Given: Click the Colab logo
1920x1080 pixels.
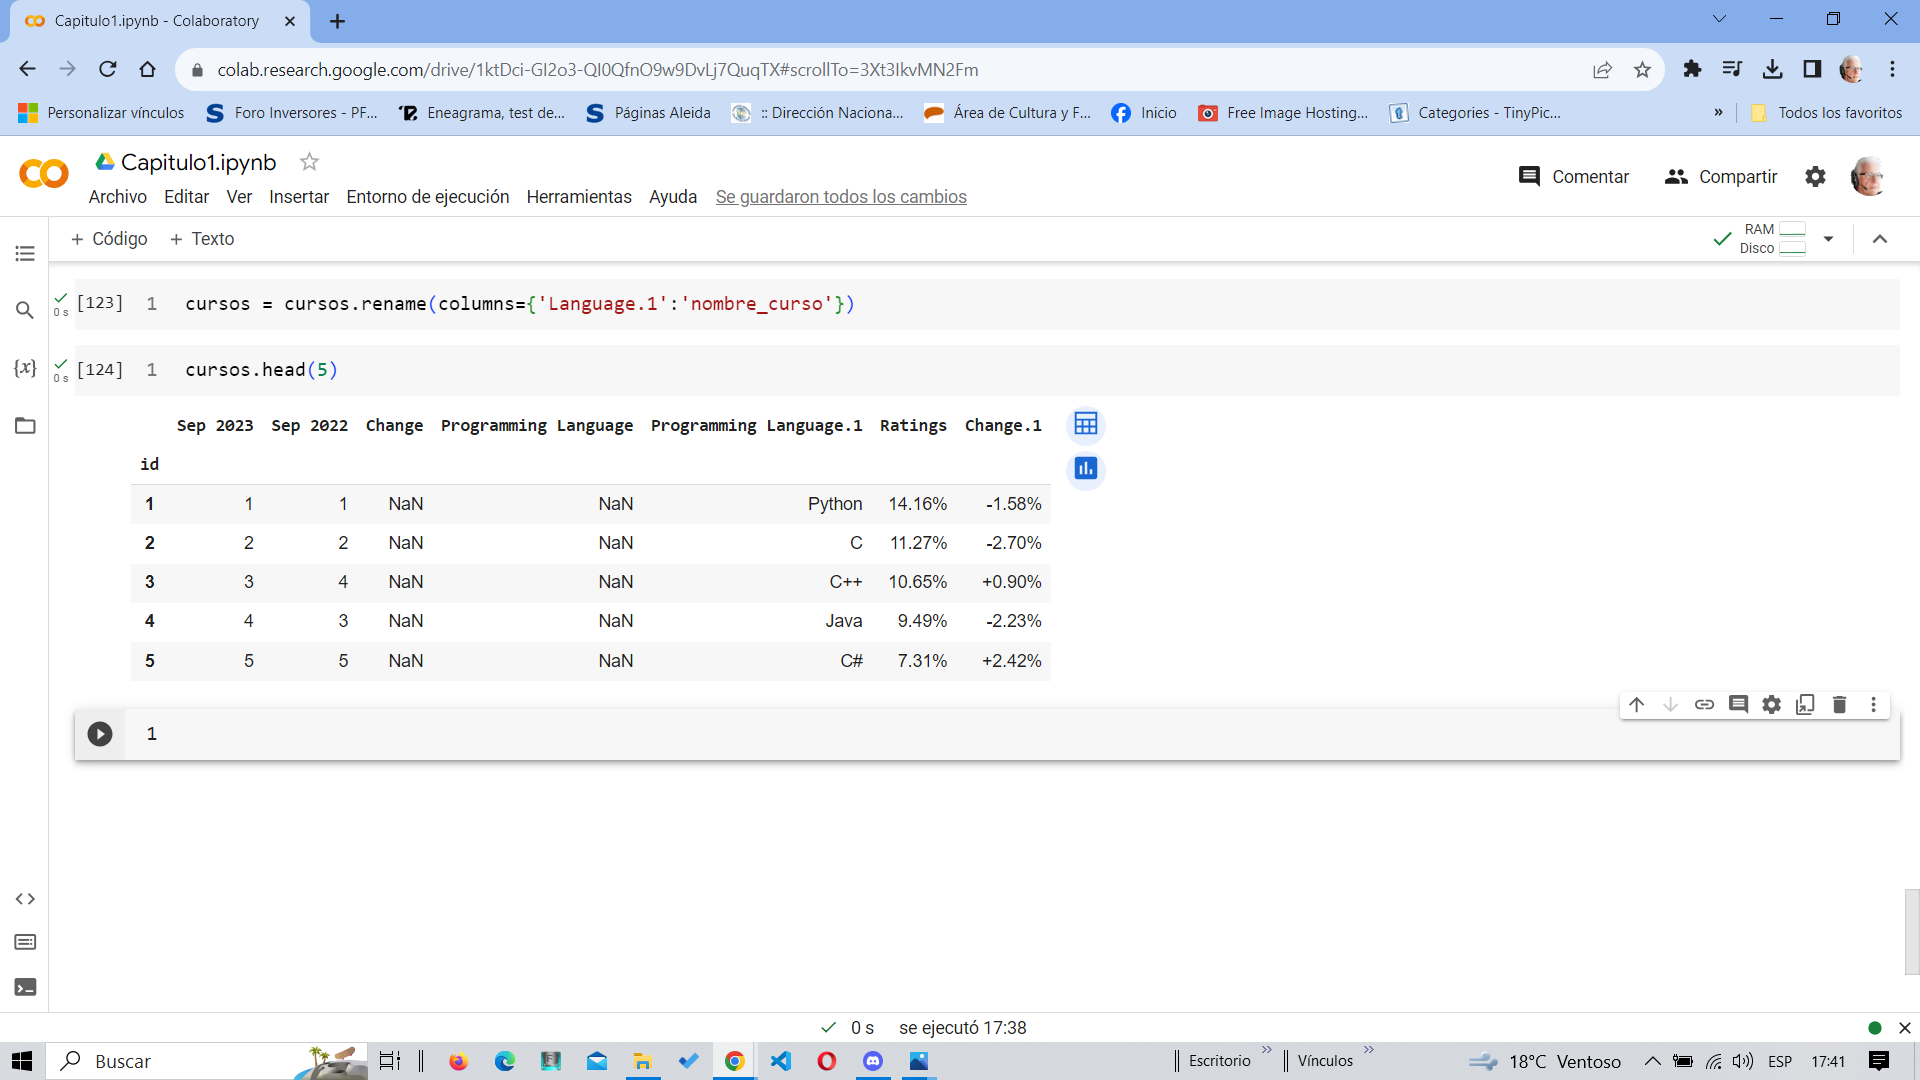Looking at the screenshot, I should (x=44, y=175).
